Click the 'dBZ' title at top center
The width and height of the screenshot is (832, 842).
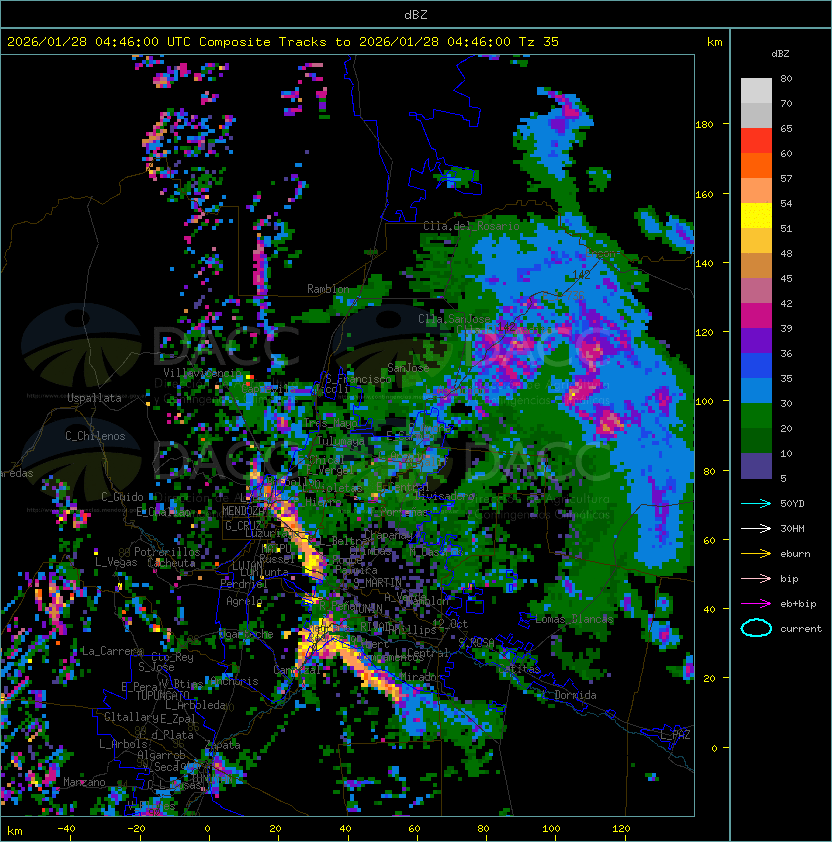[x=416, y=15]
